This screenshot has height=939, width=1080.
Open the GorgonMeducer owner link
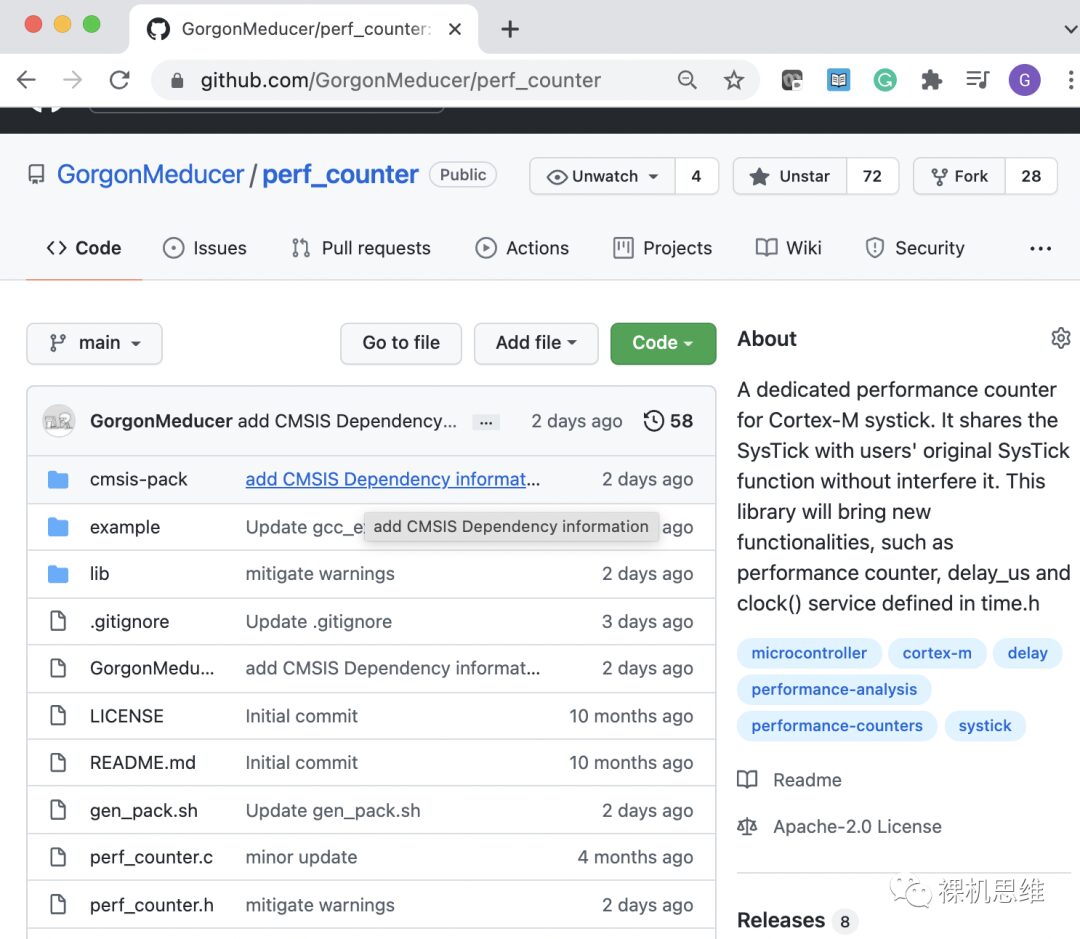tap(150, 175)
